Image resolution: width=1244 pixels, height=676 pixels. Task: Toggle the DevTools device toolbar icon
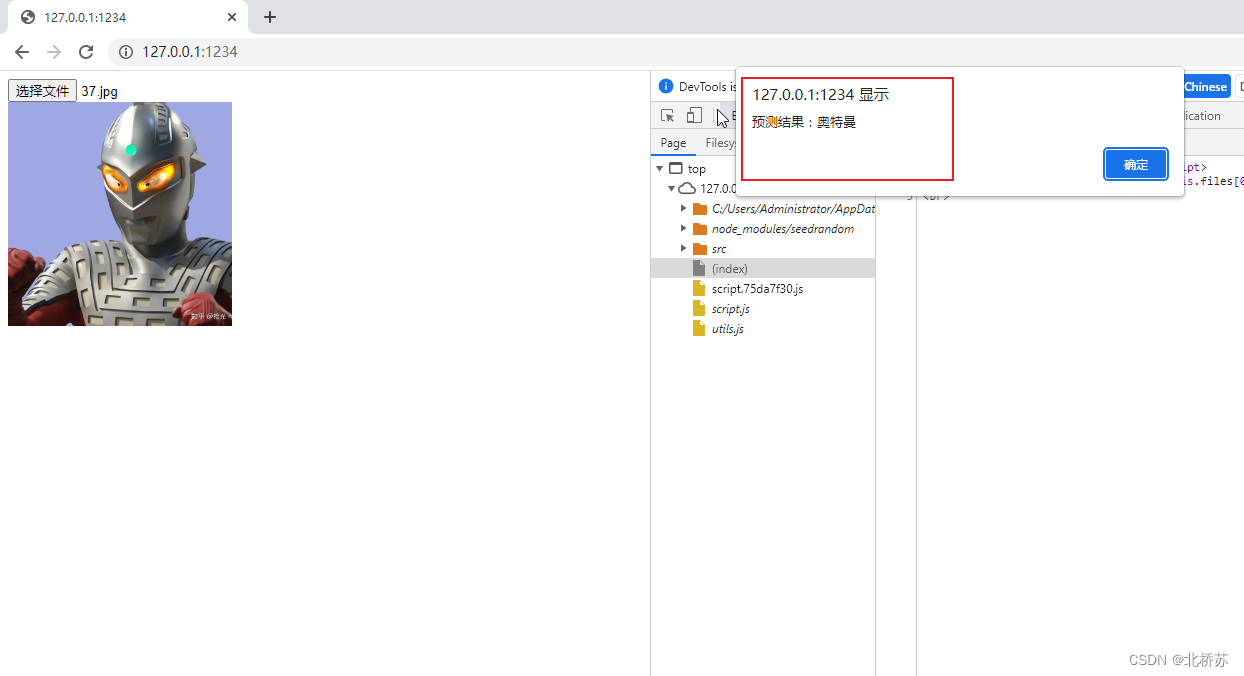(694, 116)
